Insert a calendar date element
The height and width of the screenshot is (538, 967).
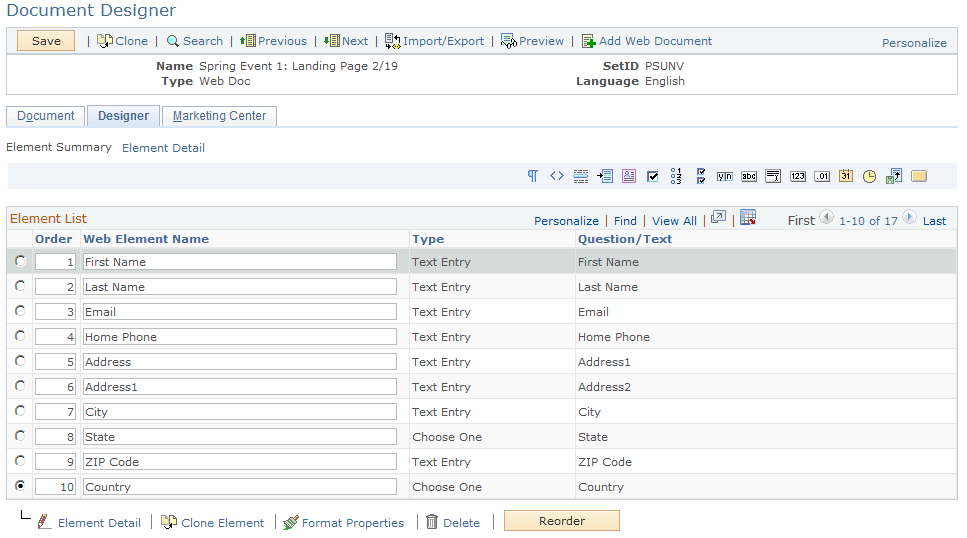pyautogui.click(x=846, y=176)
